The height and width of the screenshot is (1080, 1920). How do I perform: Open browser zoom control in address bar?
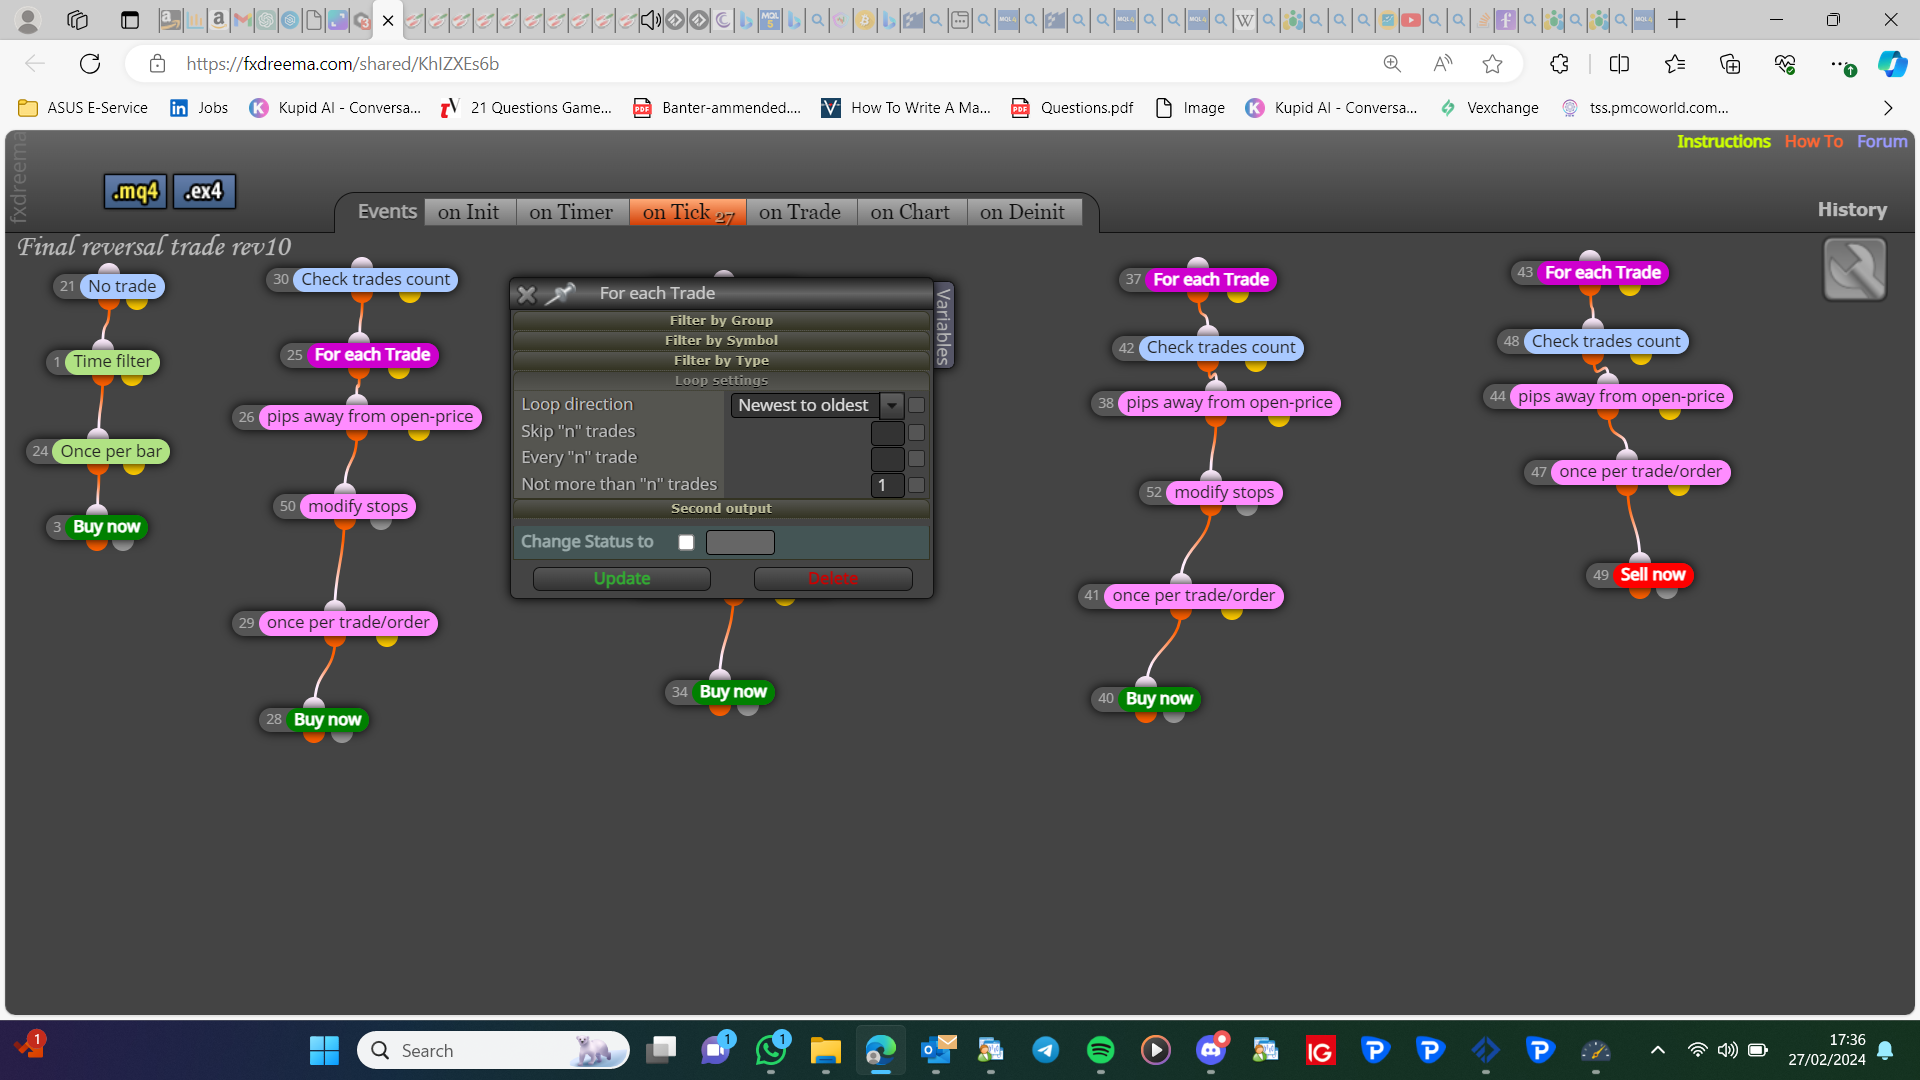point(1392,64)
